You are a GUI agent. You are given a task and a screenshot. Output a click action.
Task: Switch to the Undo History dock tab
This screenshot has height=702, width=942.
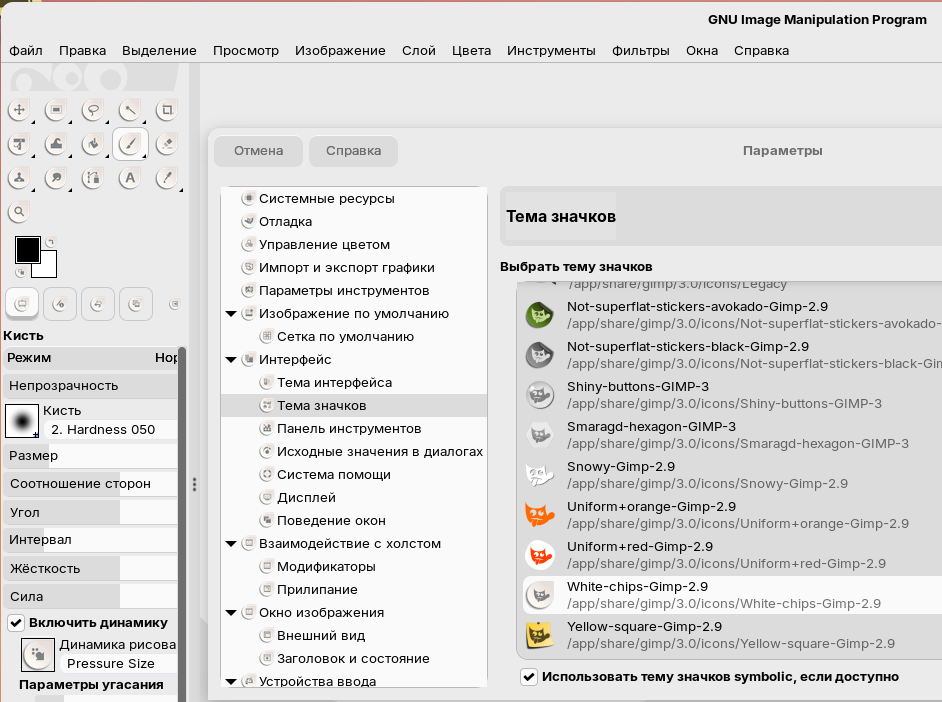[98, 304]
